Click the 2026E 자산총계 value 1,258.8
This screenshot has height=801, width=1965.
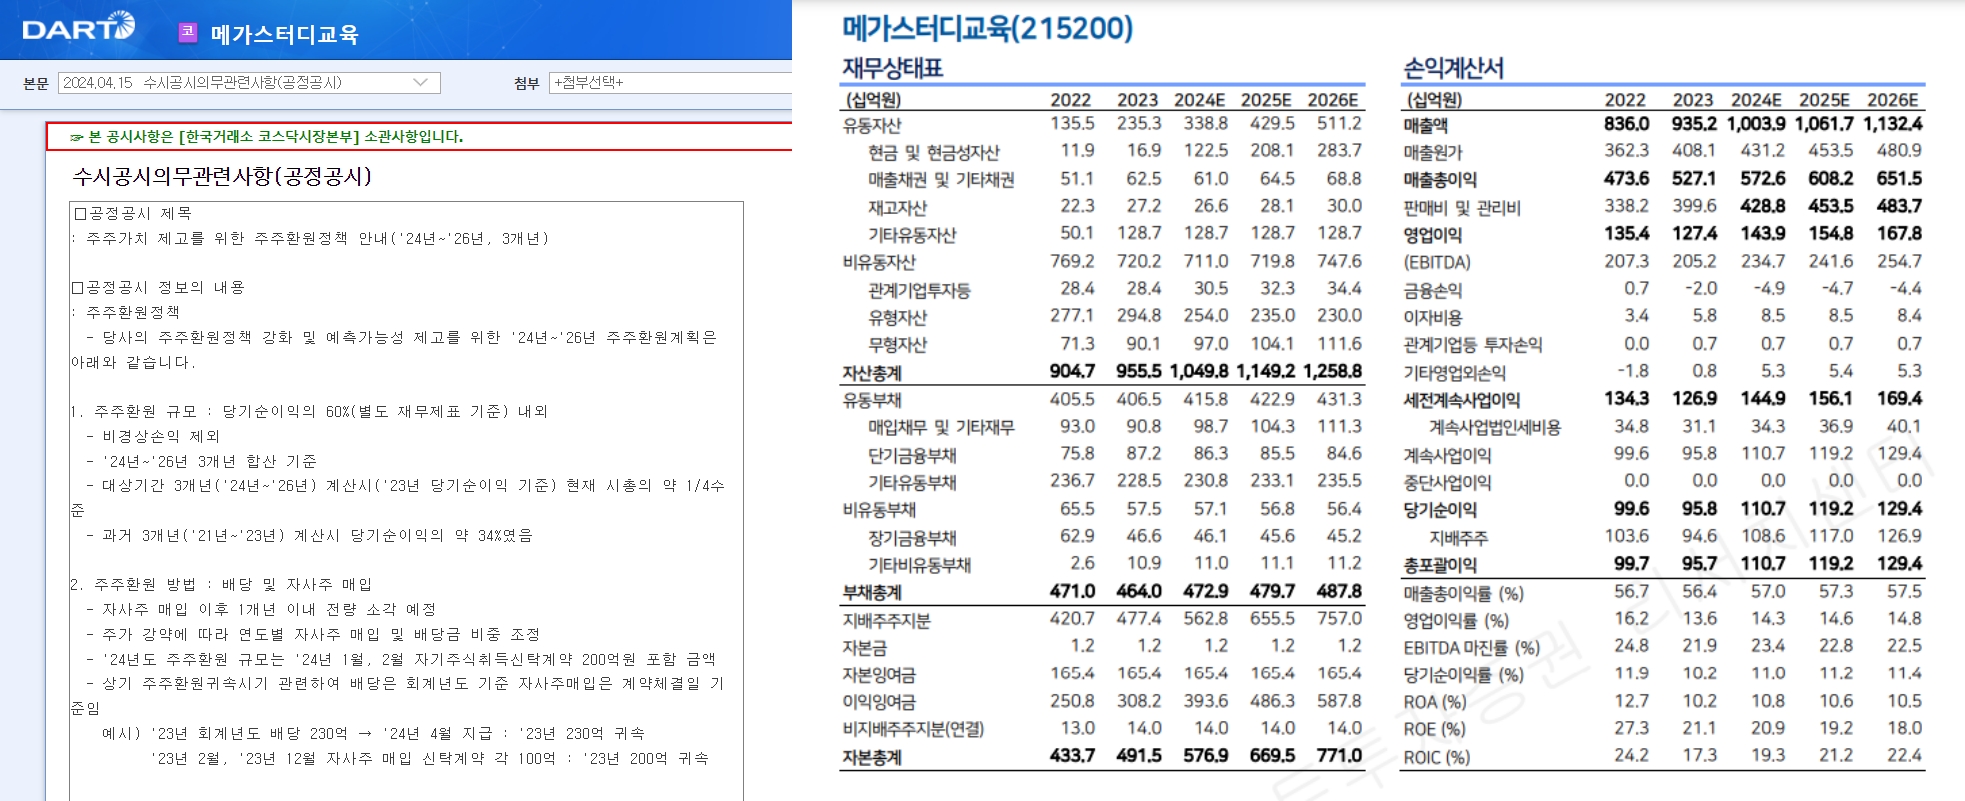(x=1332, y=371)
